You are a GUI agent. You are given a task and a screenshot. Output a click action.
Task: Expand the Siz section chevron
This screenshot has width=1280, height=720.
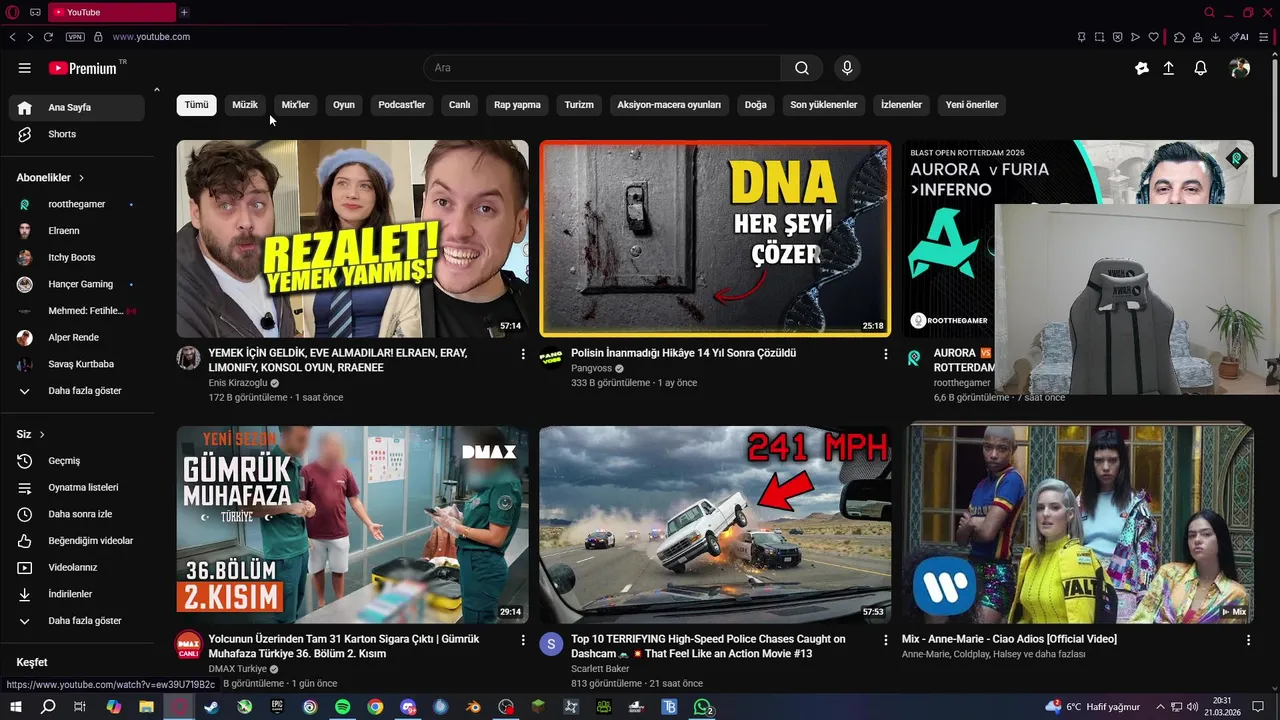[42, 435]
